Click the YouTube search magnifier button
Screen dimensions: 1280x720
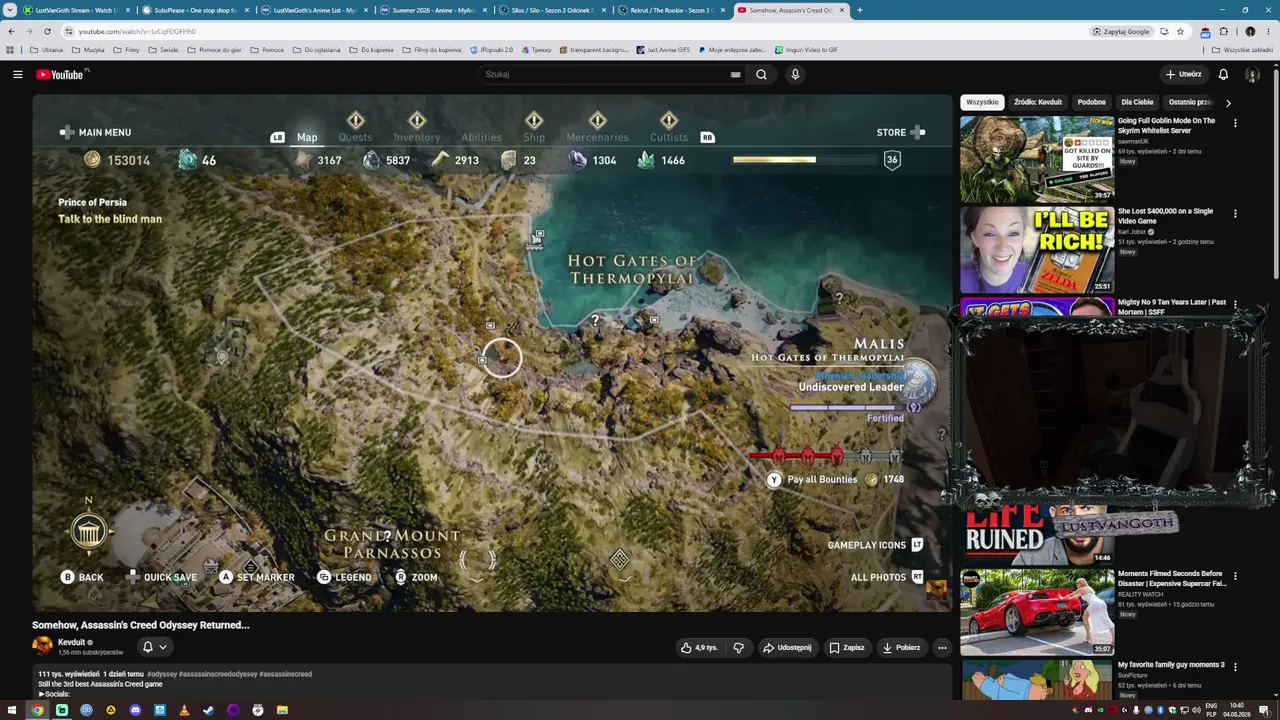761,74
